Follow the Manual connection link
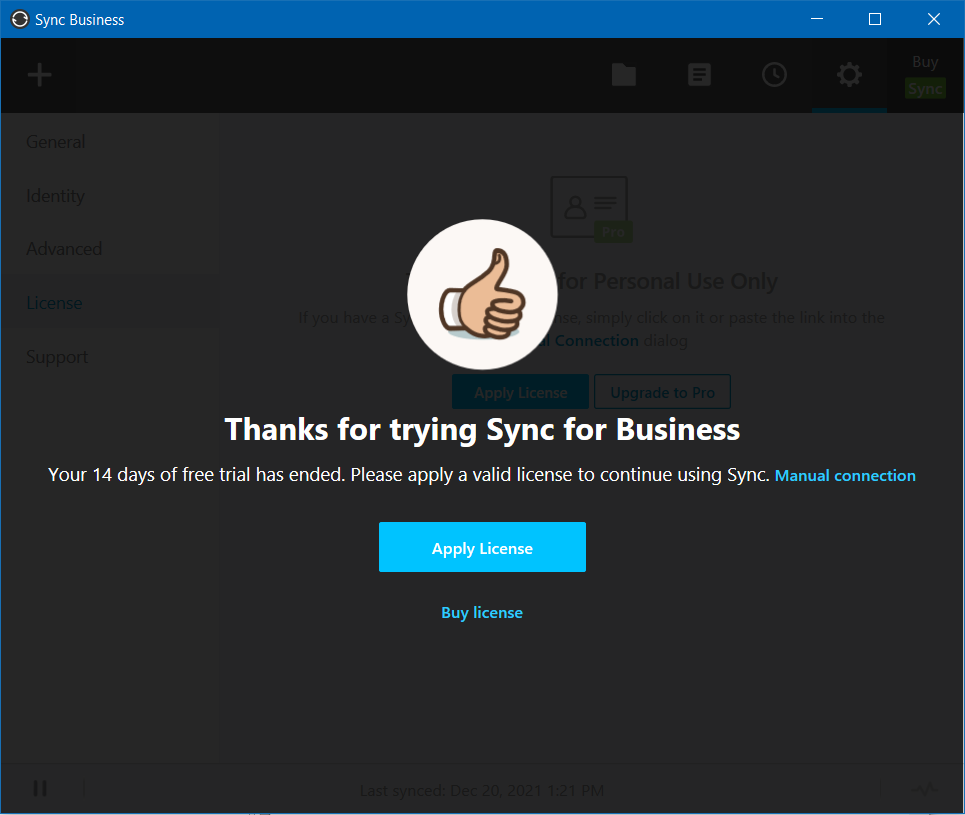 click(845, 475)
